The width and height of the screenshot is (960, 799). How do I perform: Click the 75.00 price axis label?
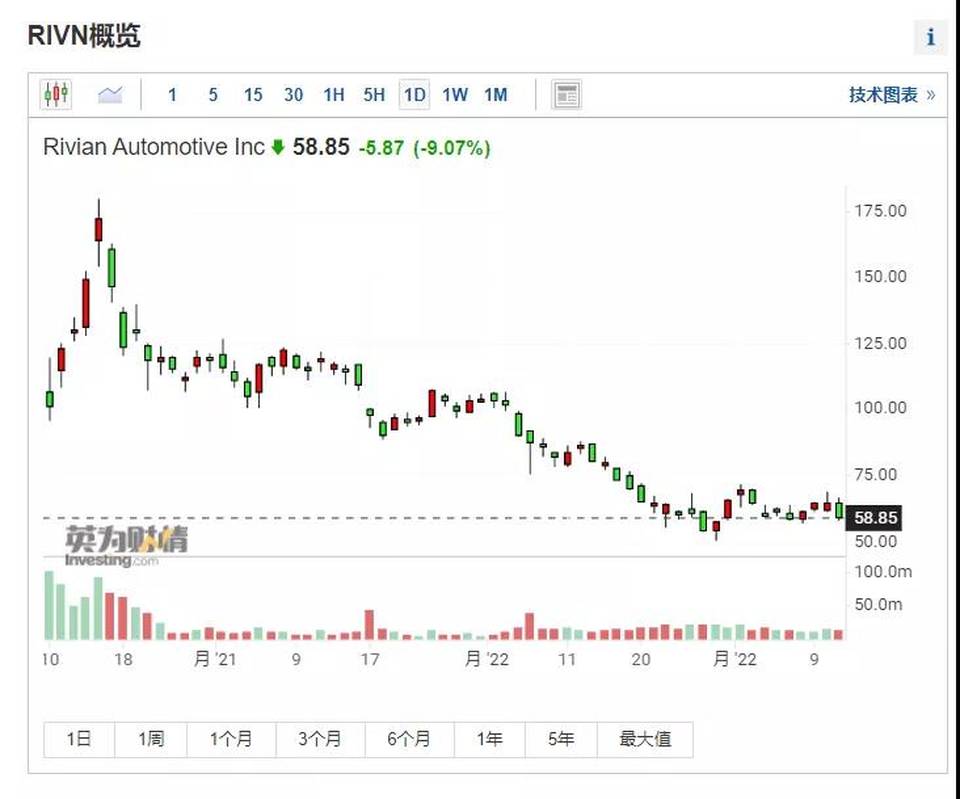click(876, 475)
